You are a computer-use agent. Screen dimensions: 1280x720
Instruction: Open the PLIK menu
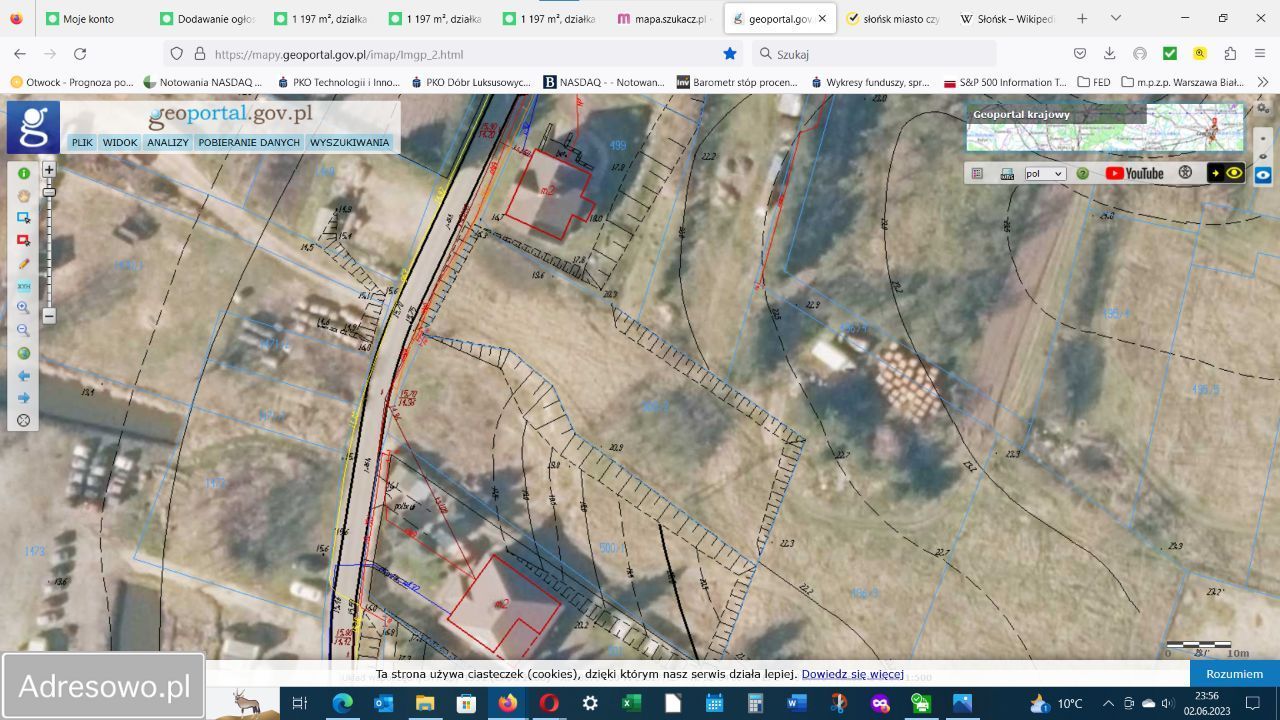point(82,143)
